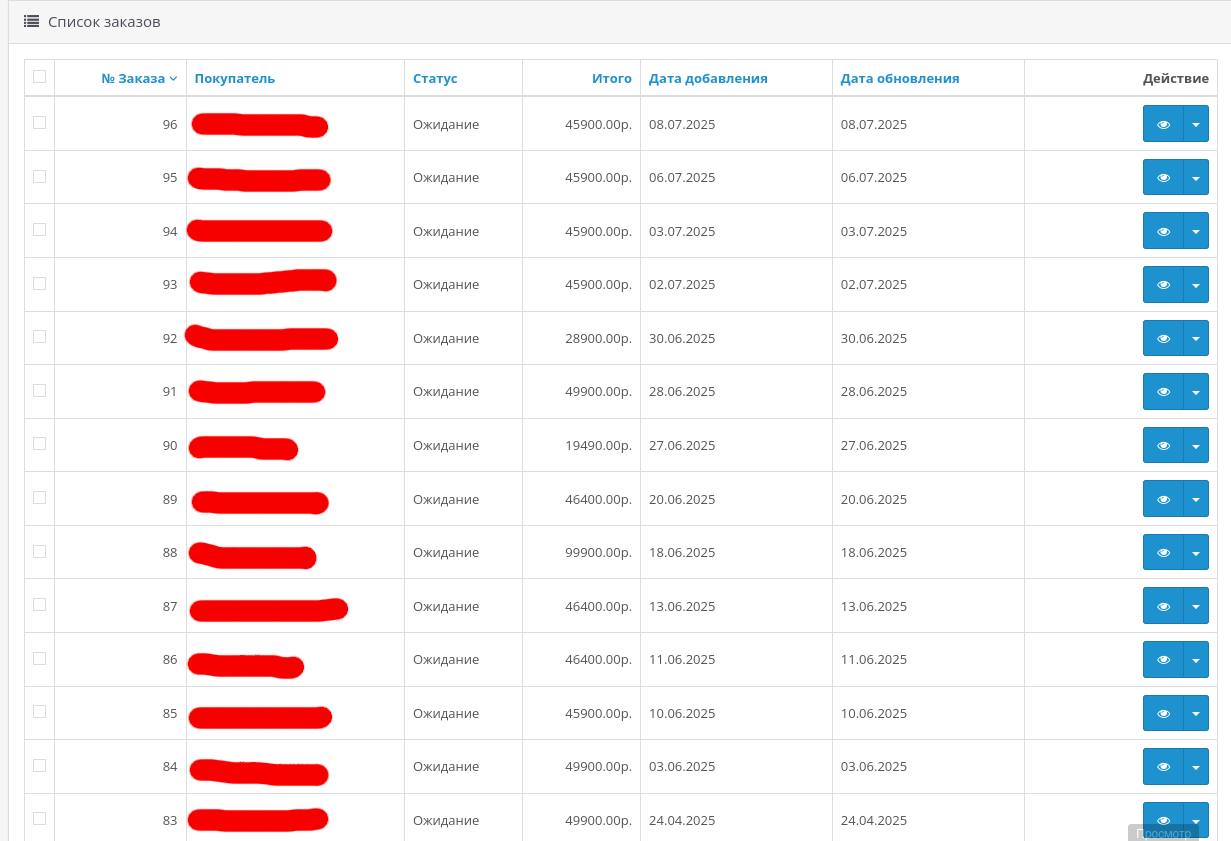Open action dropdown arrow for order 89
Viewport: 1231px width, 841px height.
point(1196,499)
